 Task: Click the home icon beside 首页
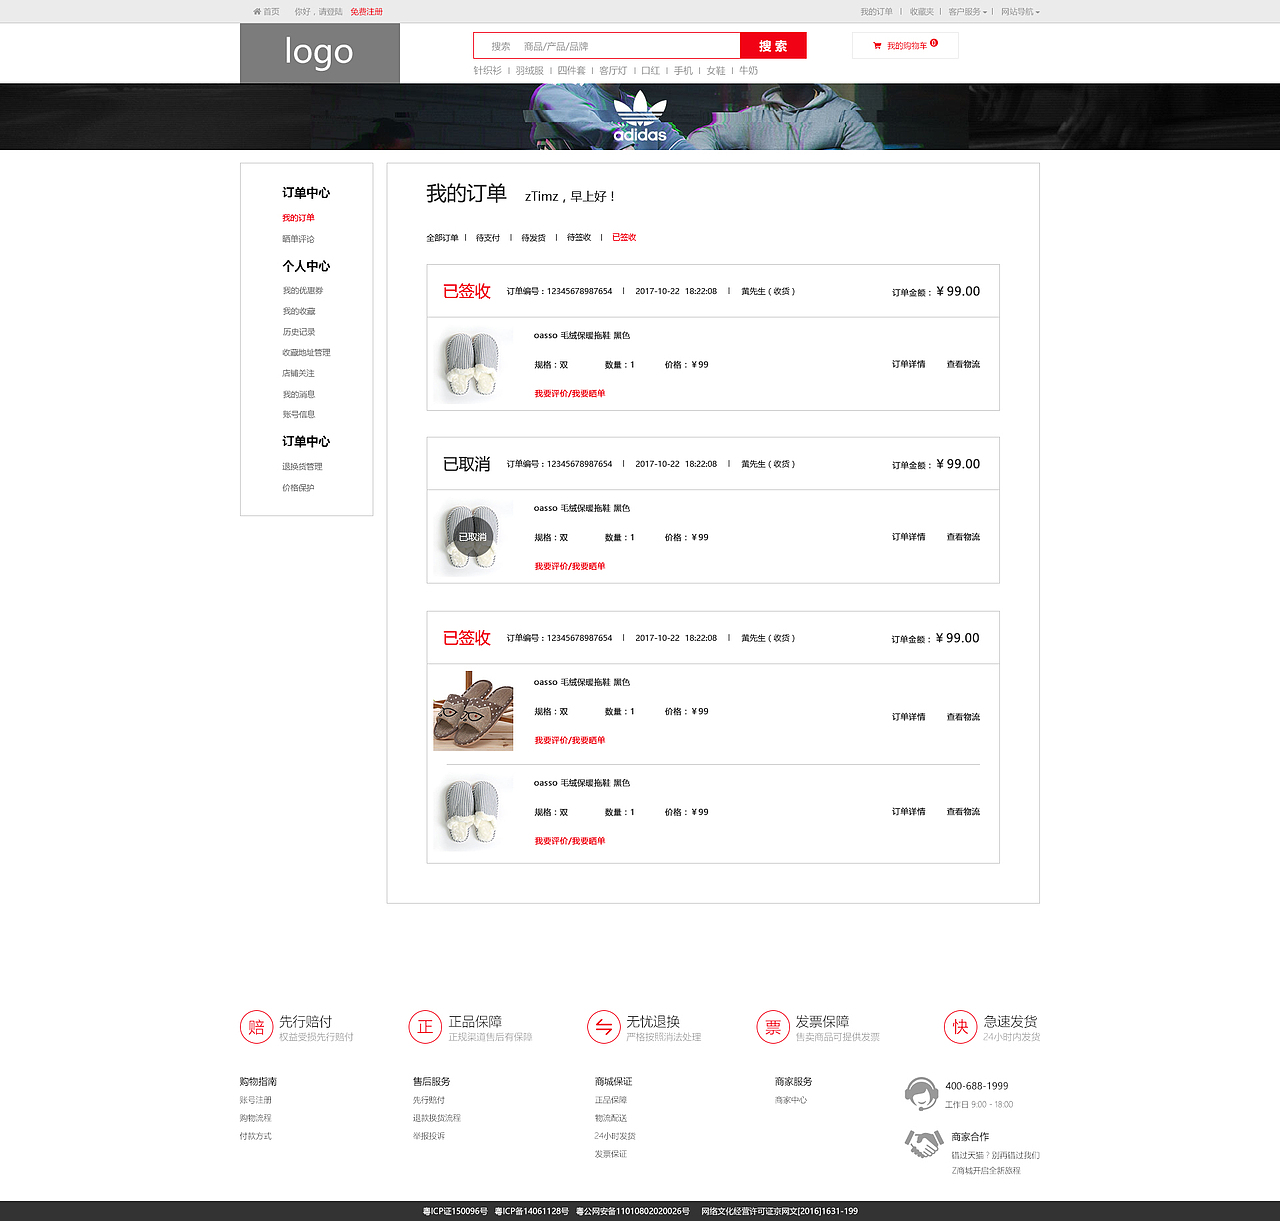pyautogui.click(x=257, y=12)
